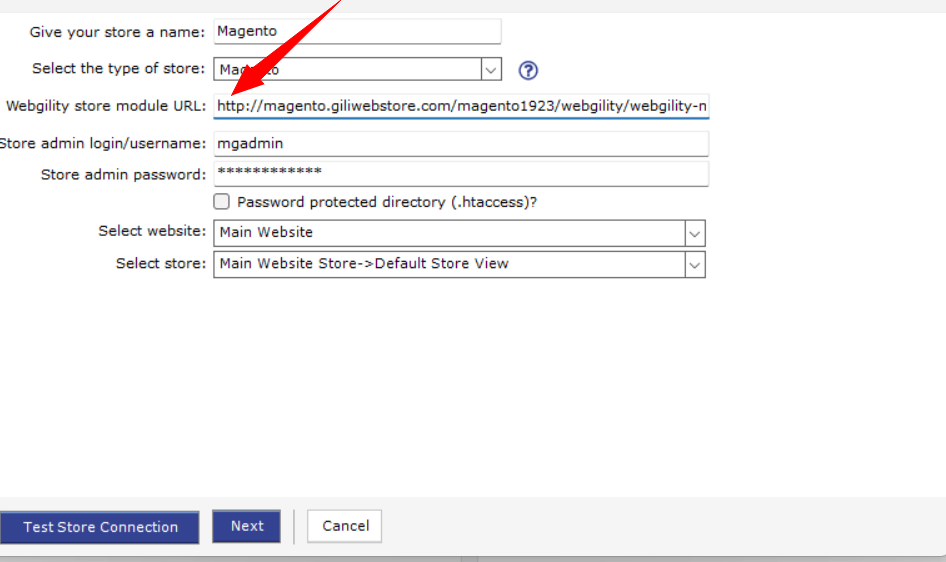Screen dimensions: 946x562
Task: Click the 'Select the type of store:' label
Action: tap(118, 69)
